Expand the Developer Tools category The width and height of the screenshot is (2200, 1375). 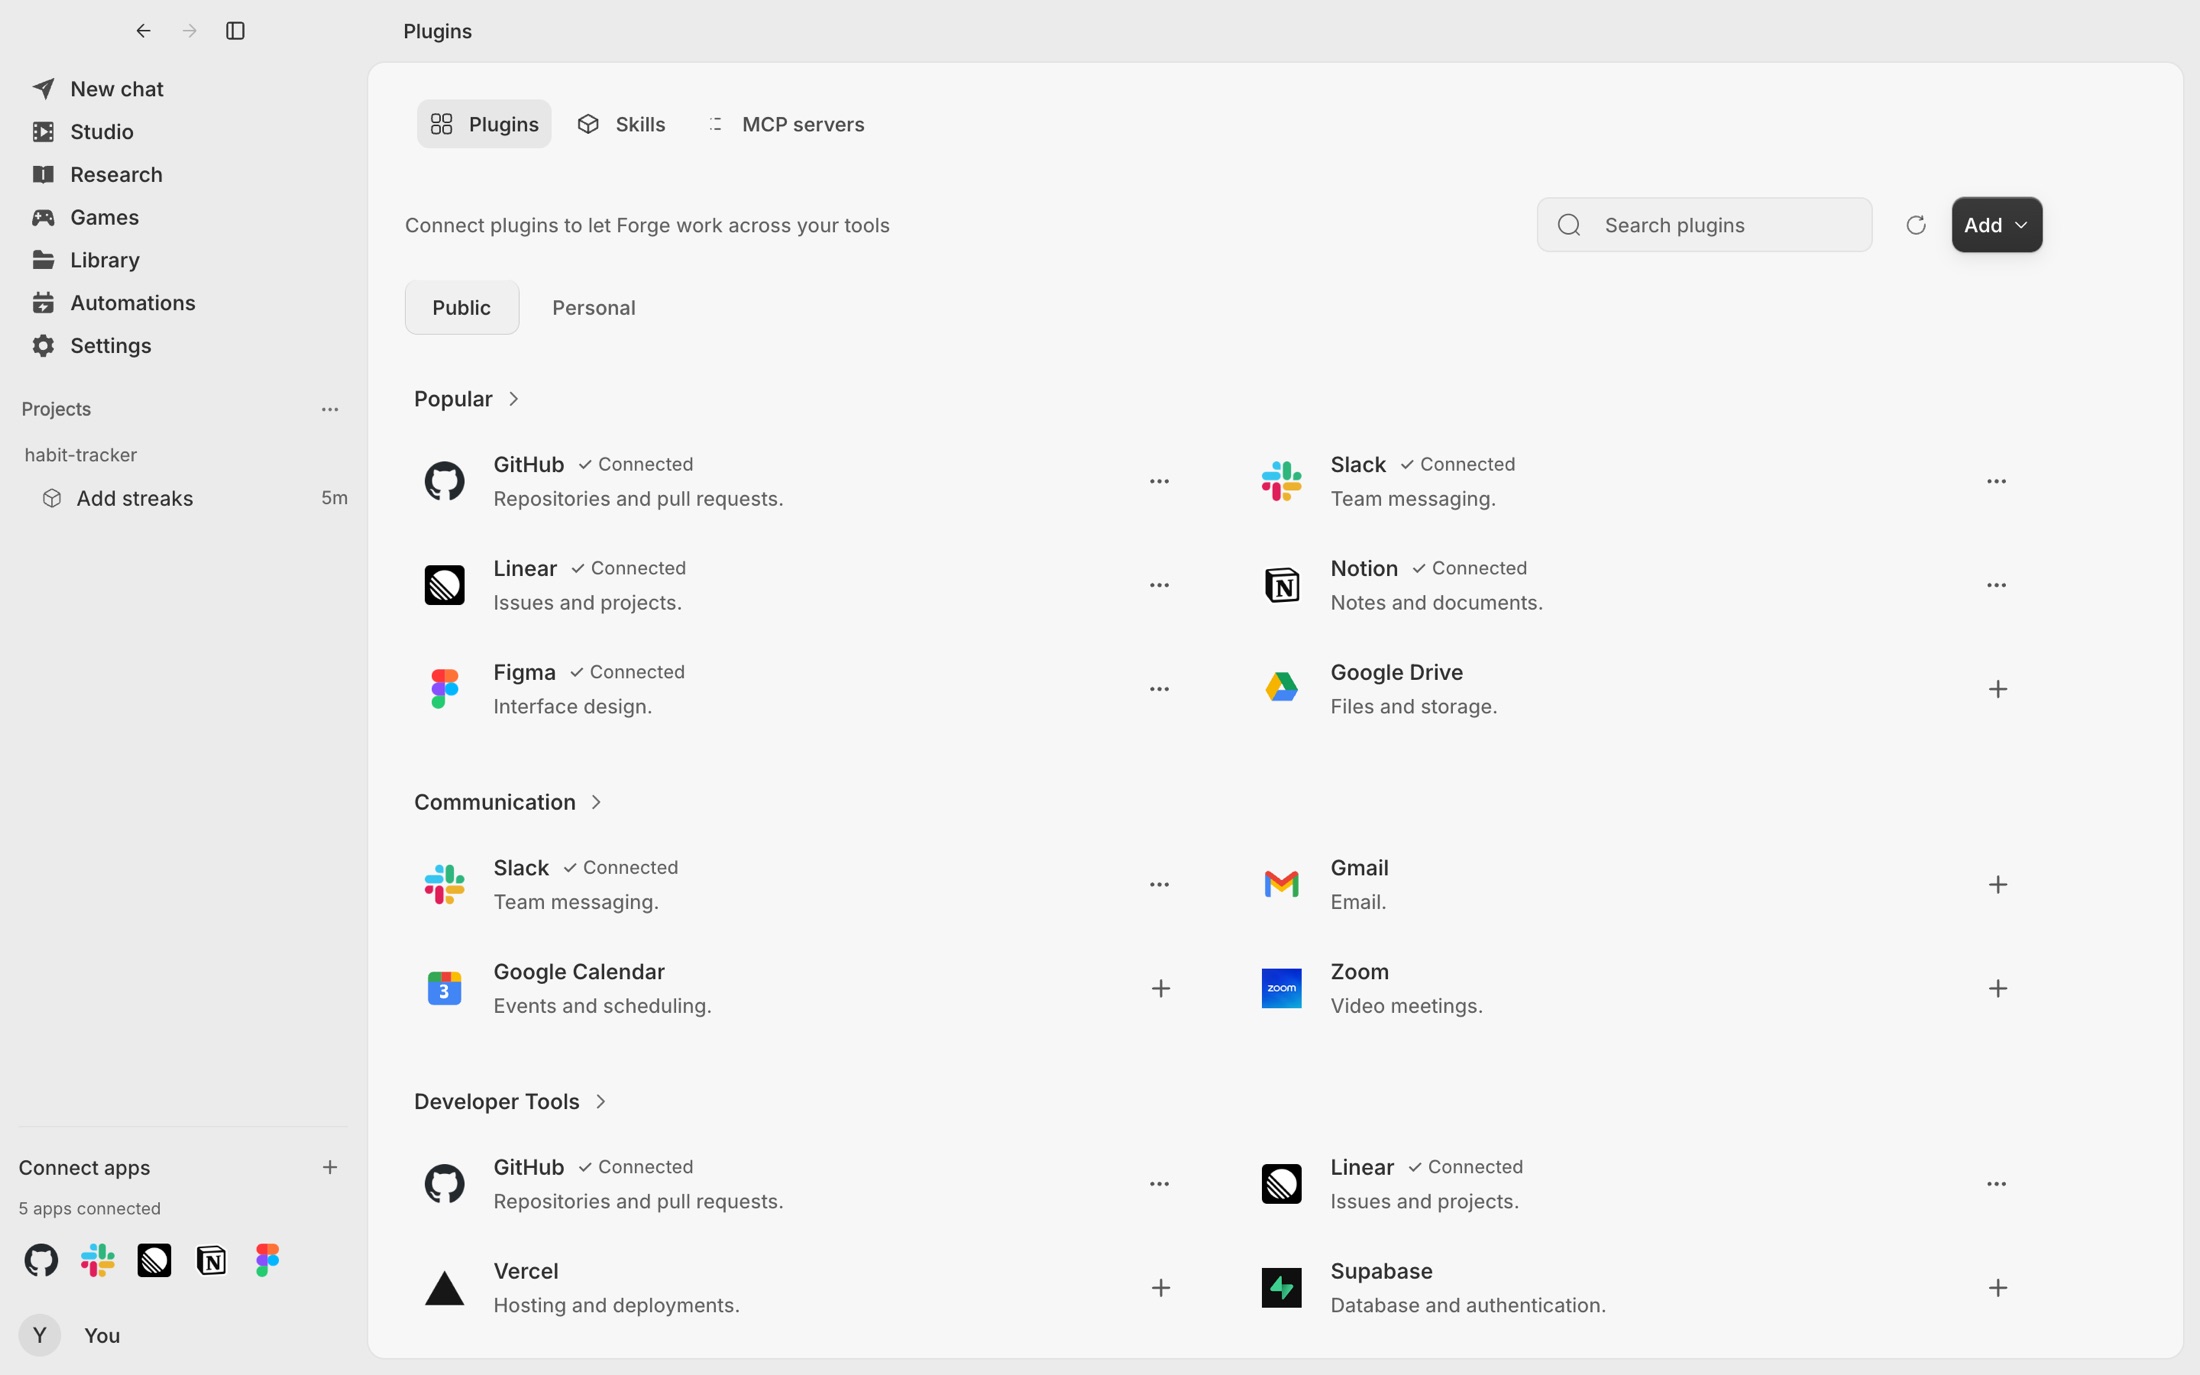click(x=510, y=1101)
